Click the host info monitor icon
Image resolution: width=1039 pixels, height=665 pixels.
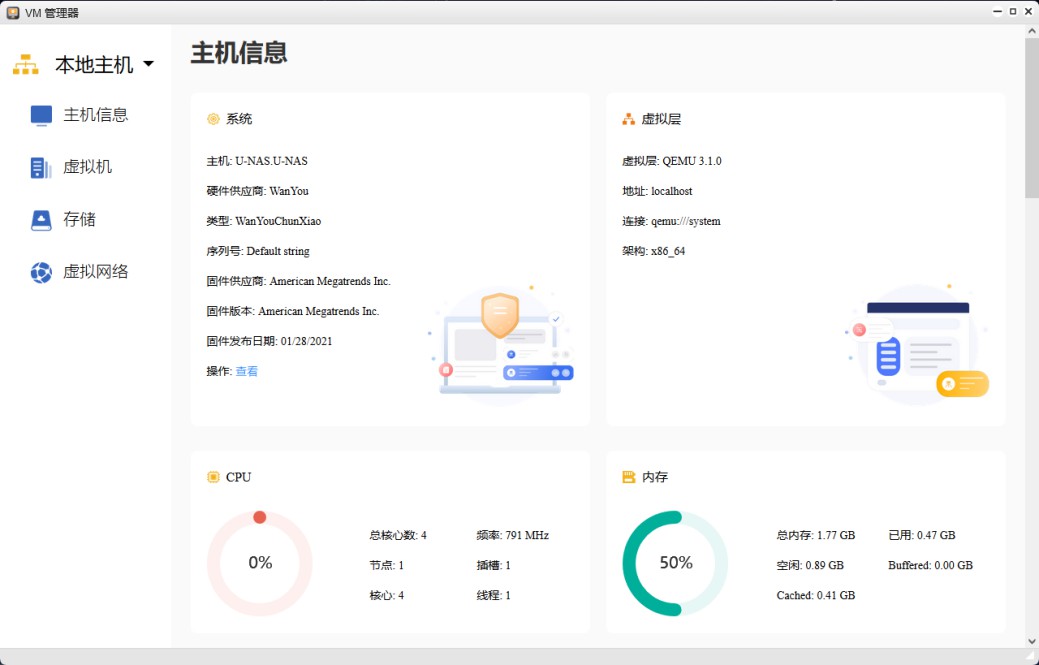tap(41, 115)
